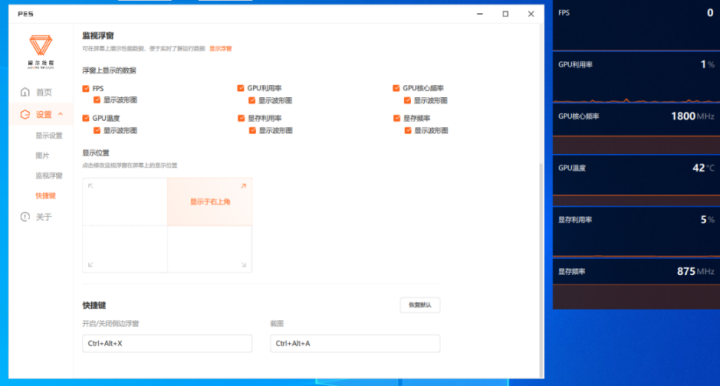Select the Settings icon in sidebar

pos(25,115)
